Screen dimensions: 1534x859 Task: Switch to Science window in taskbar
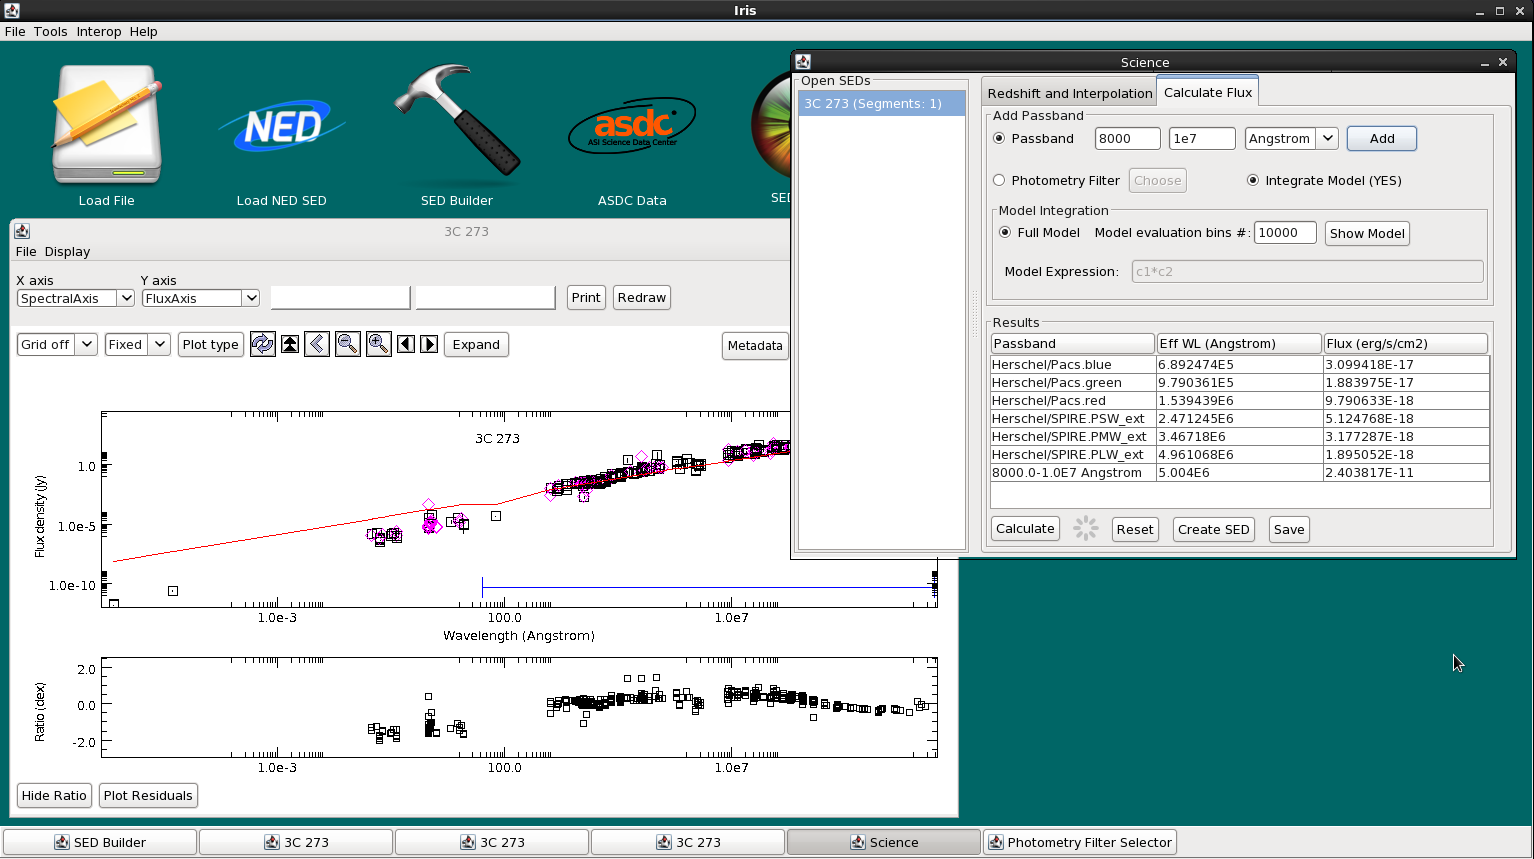click(x=884, y=842)
